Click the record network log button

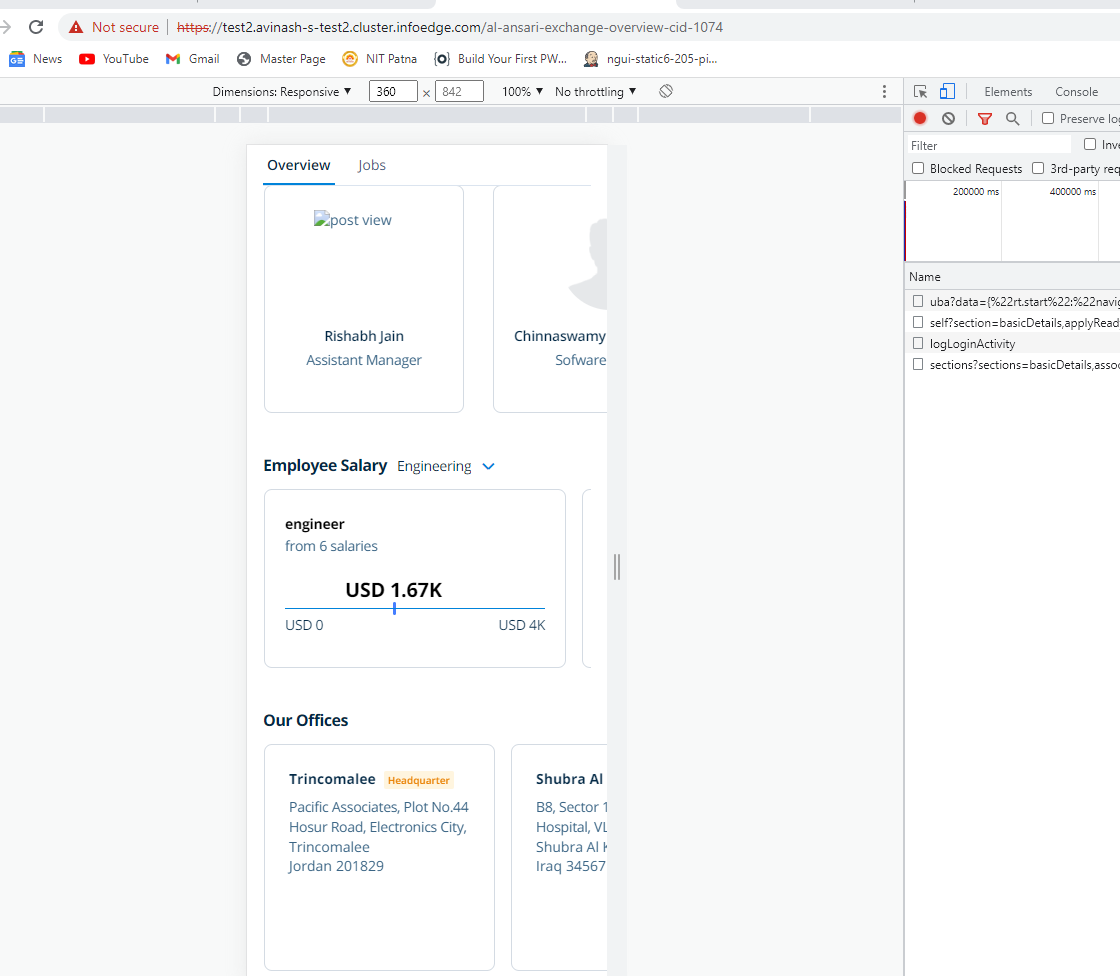click(x=920, y=118)
